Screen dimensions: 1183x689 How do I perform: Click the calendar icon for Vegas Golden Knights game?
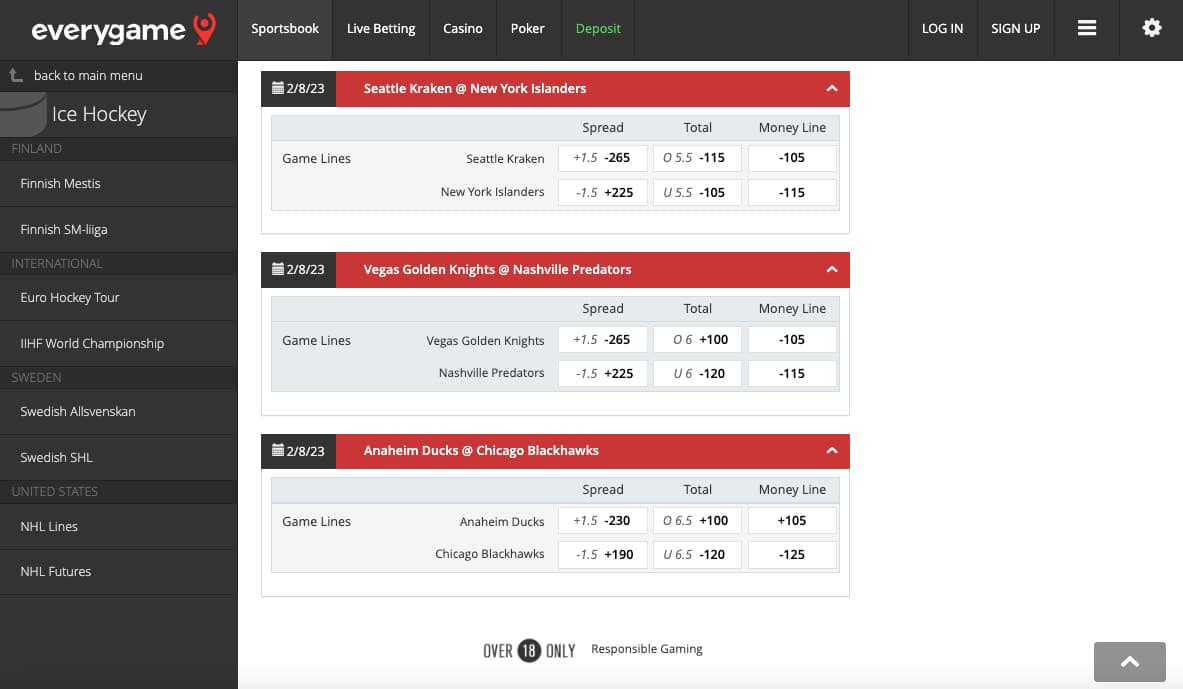tap(278, 269)
